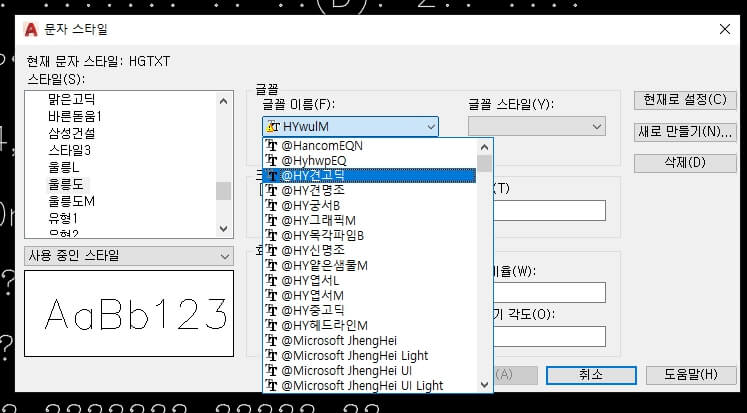Select 울릉L style
This screenshot has height=413, width=747.
tap(64, 168)
